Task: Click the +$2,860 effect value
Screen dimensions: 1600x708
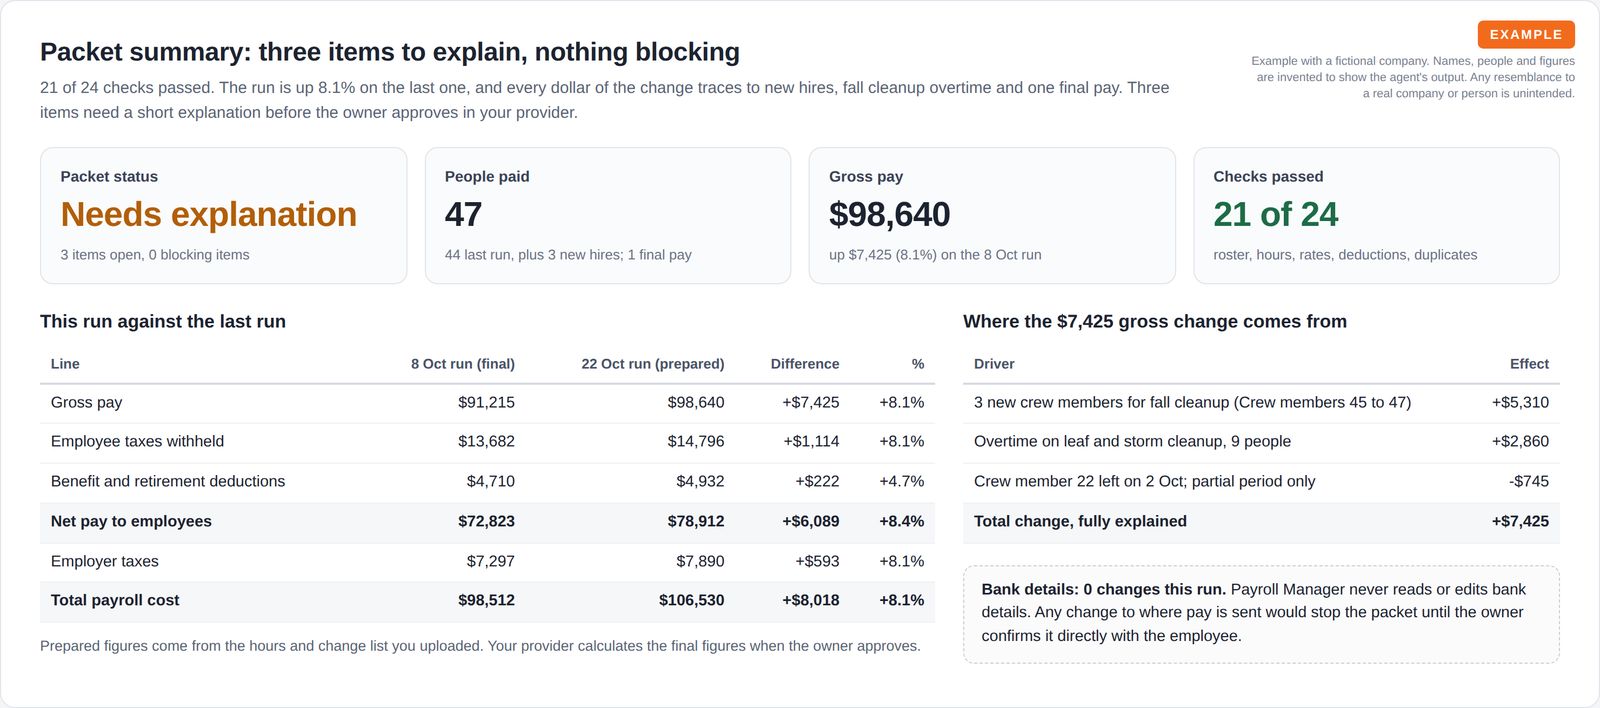Action: click(x=1520, y=441)
